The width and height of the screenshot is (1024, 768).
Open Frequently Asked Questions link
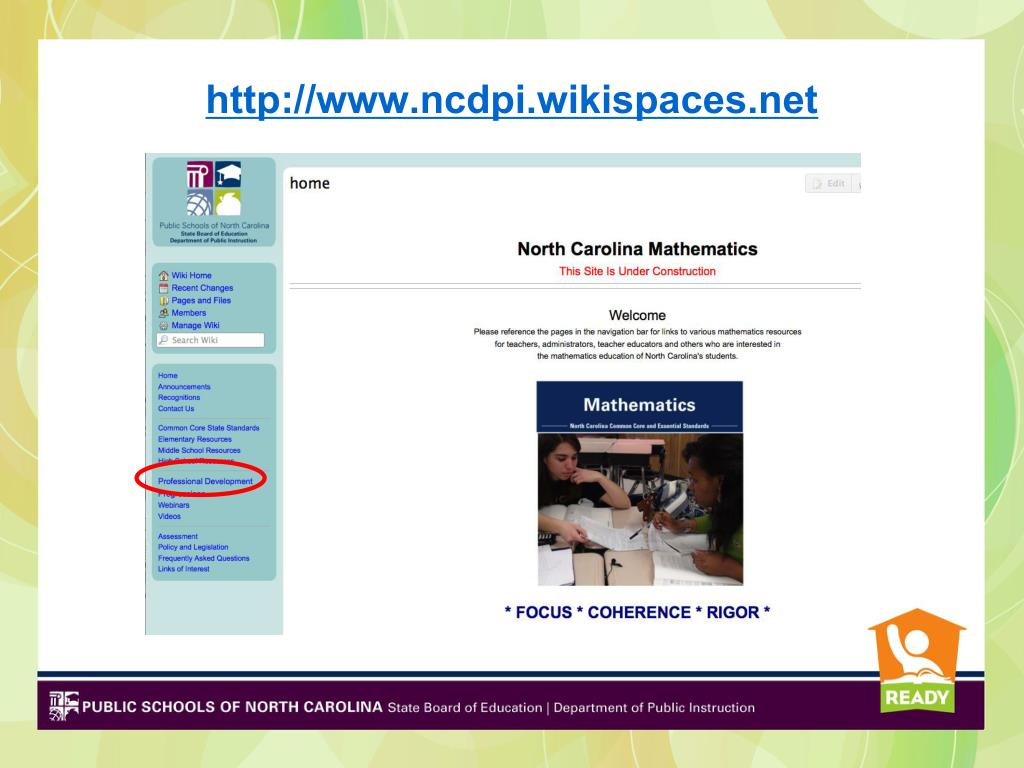[x=203, y=558]
